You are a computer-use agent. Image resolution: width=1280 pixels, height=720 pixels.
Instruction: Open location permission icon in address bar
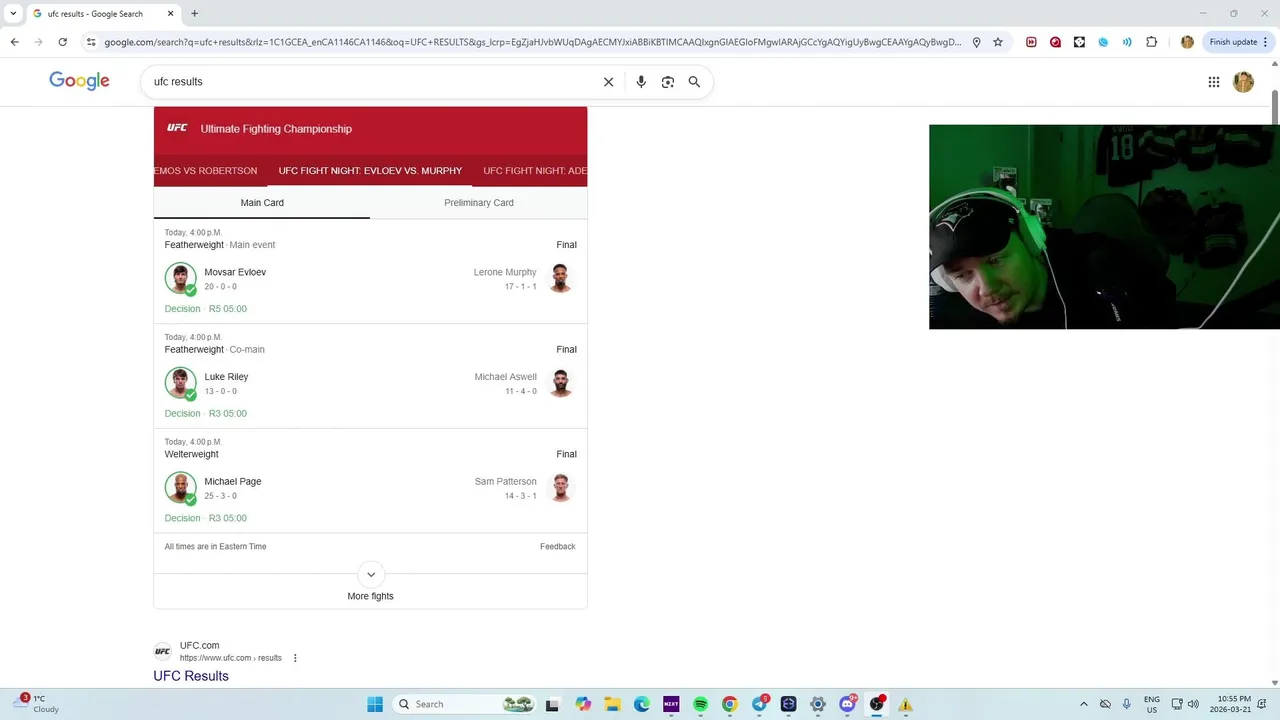[x=976, y=42]
